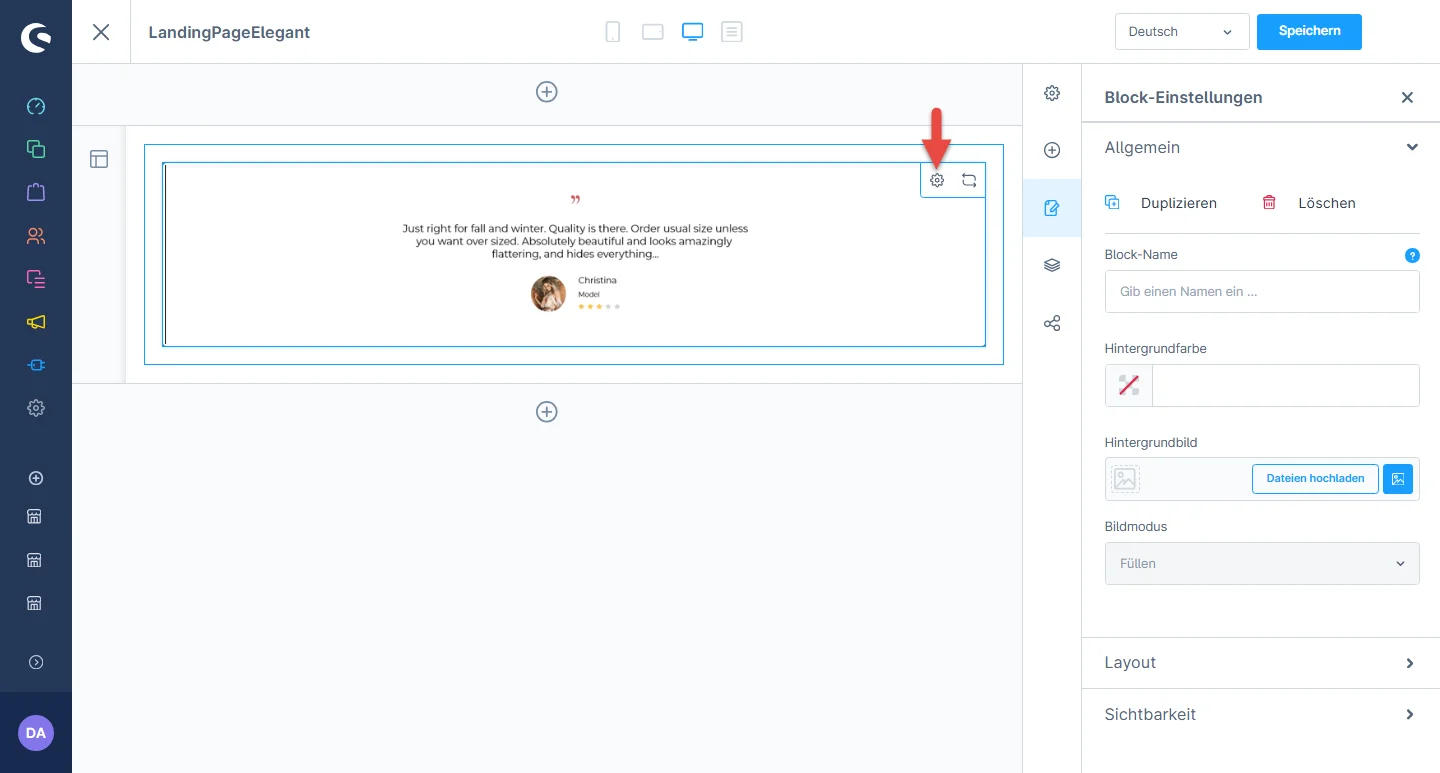Collapse the Allgemein section
The height and width of the screenshot is (773, 1440).
pos(1411,148)
